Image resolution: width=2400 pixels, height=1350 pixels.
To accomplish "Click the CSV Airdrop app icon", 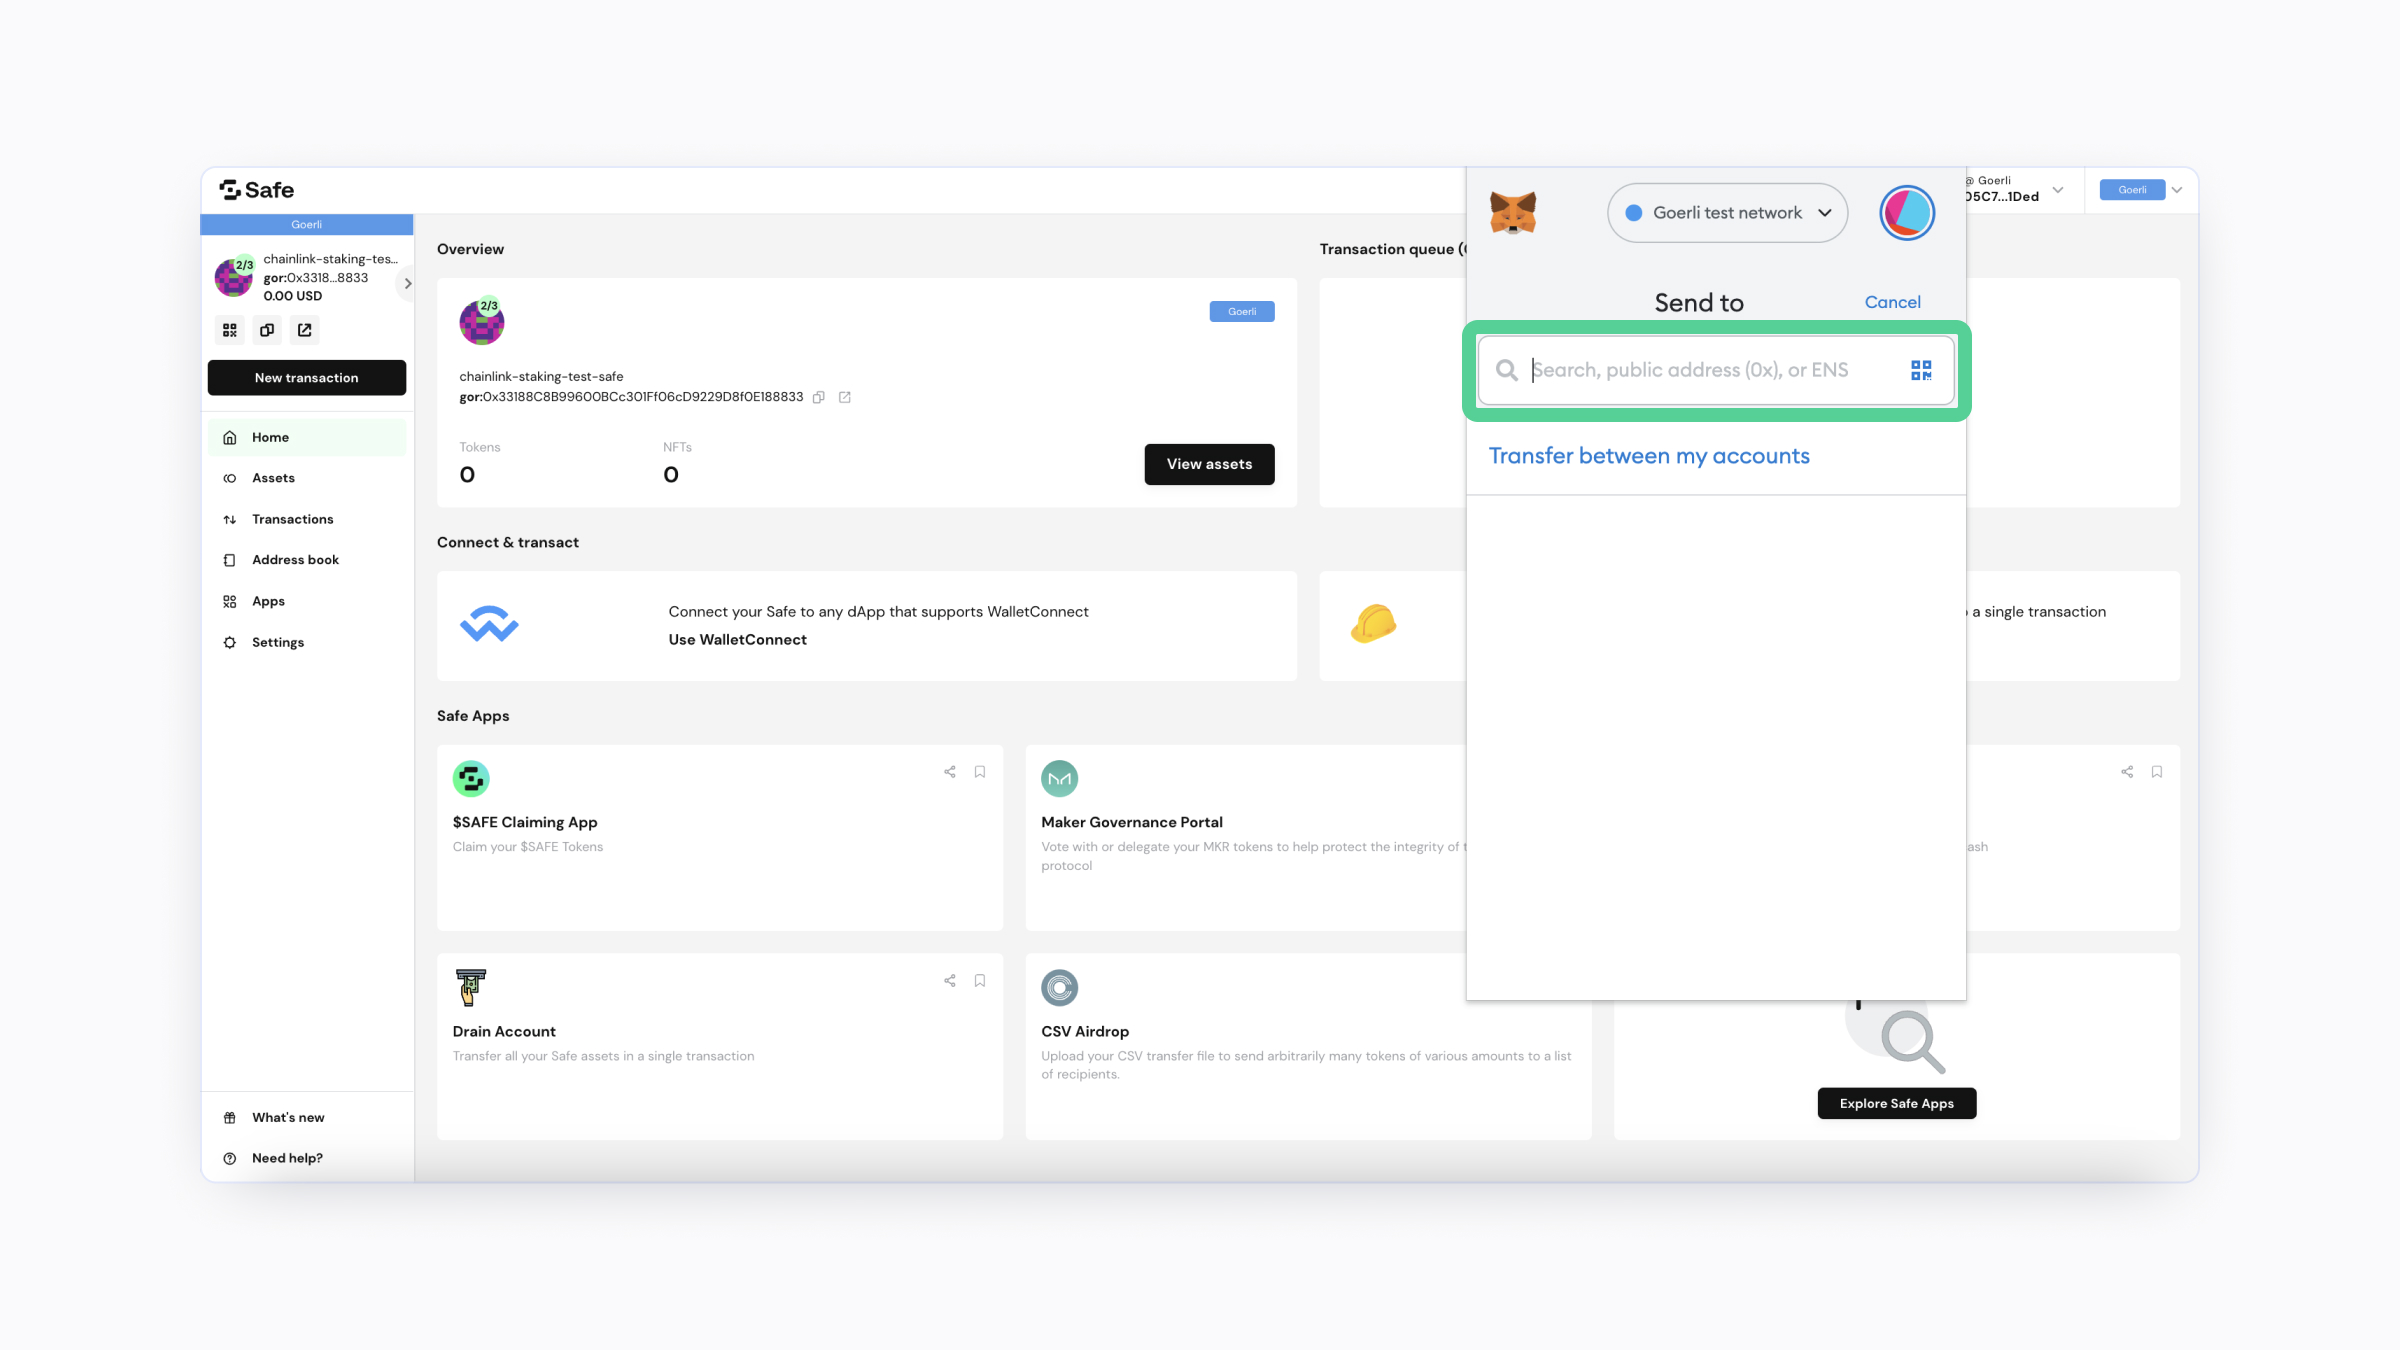I will coord(1060,988).
